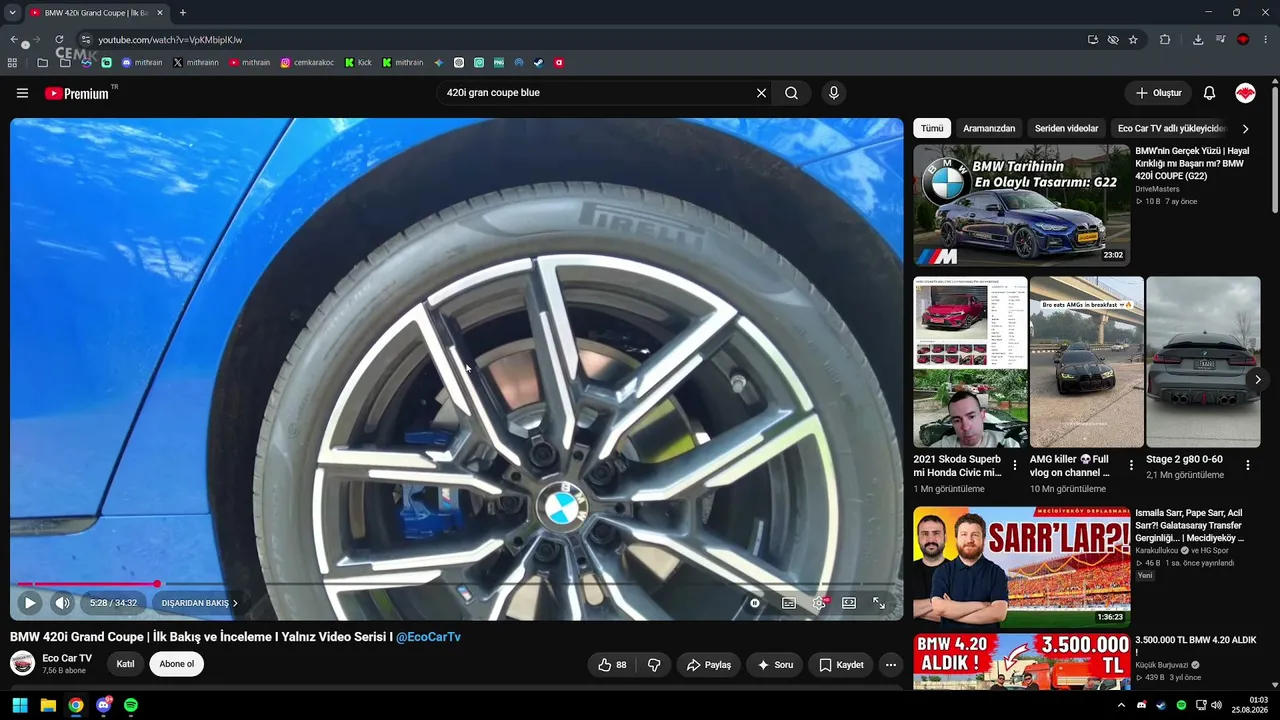Open options for Stage 2 g80 short
The width and height of the screenshot is (1280, 720).
click(1248, 465)
